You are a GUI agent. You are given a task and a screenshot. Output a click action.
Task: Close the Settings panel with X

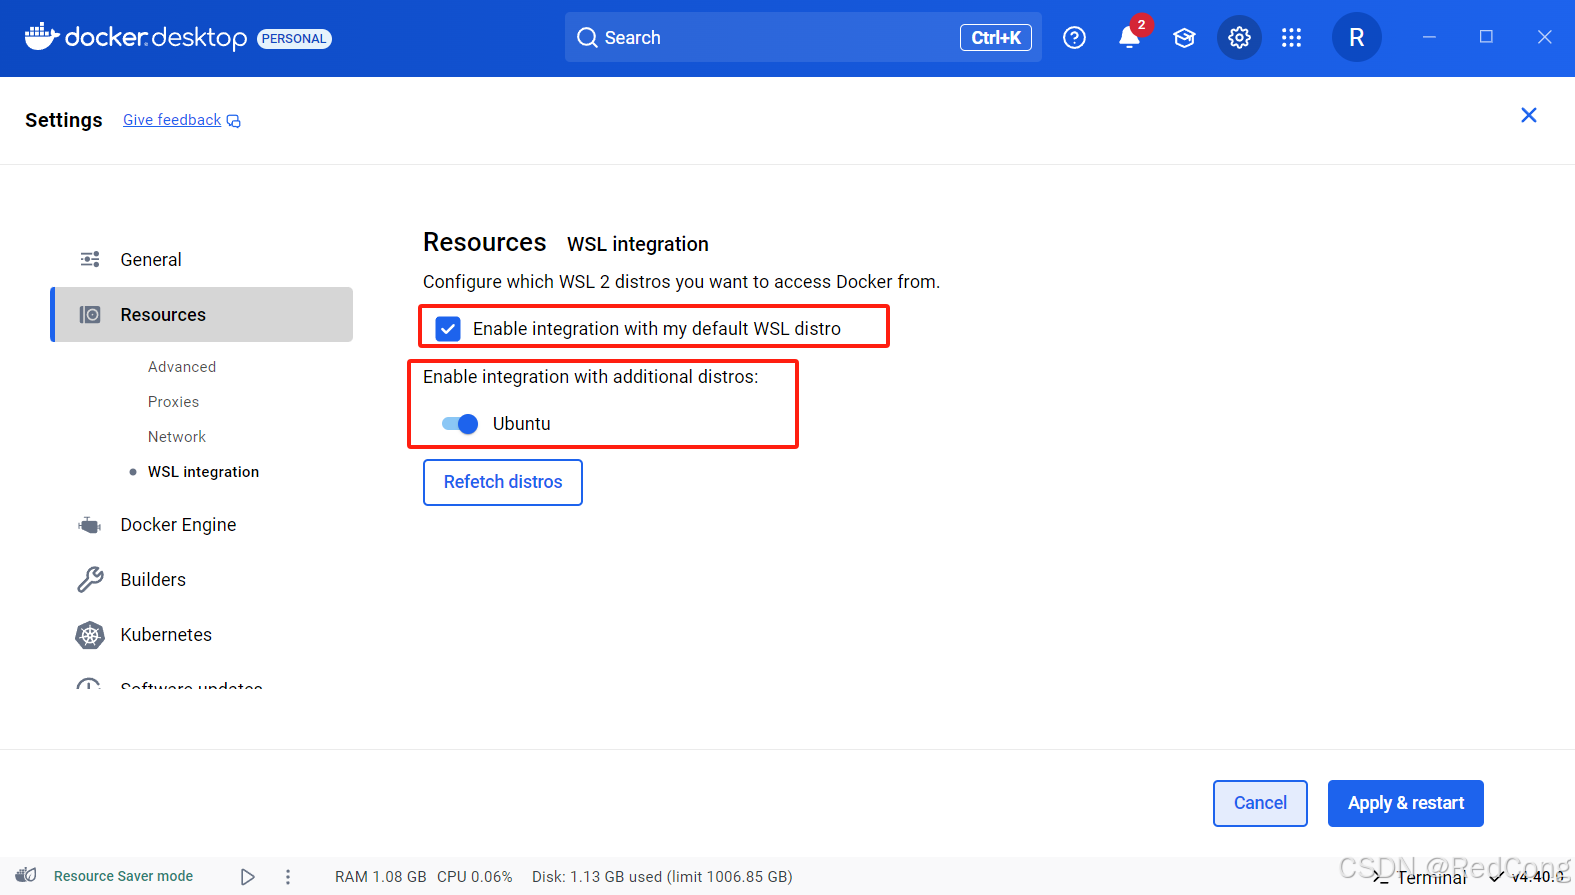[1528, 115]
